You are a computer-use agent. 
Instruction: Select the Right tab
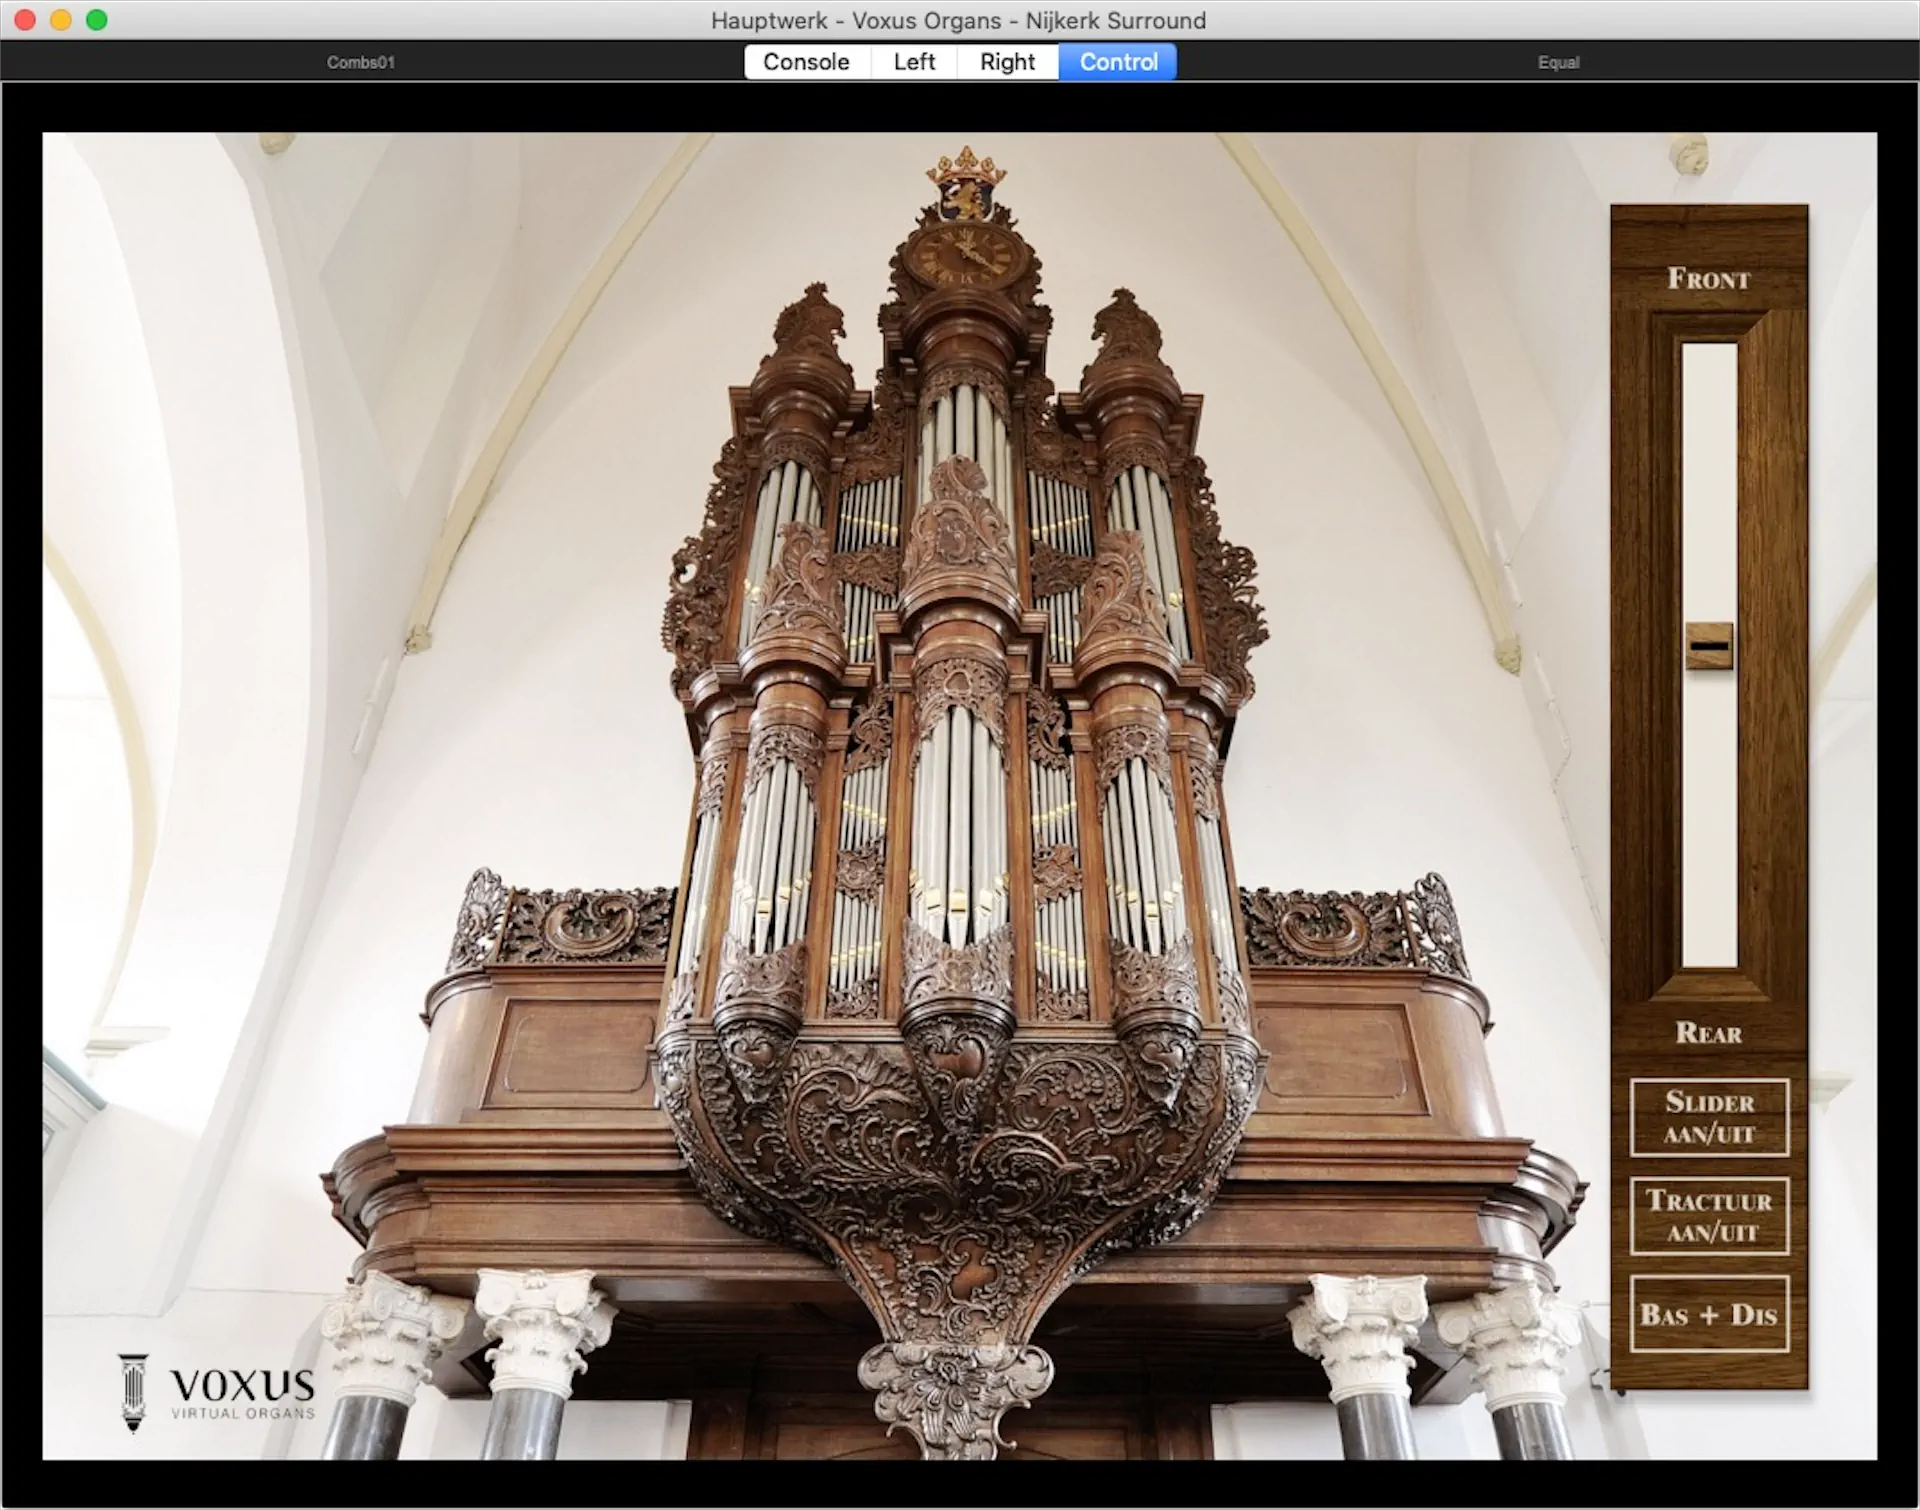click(x=1007, y=62)
